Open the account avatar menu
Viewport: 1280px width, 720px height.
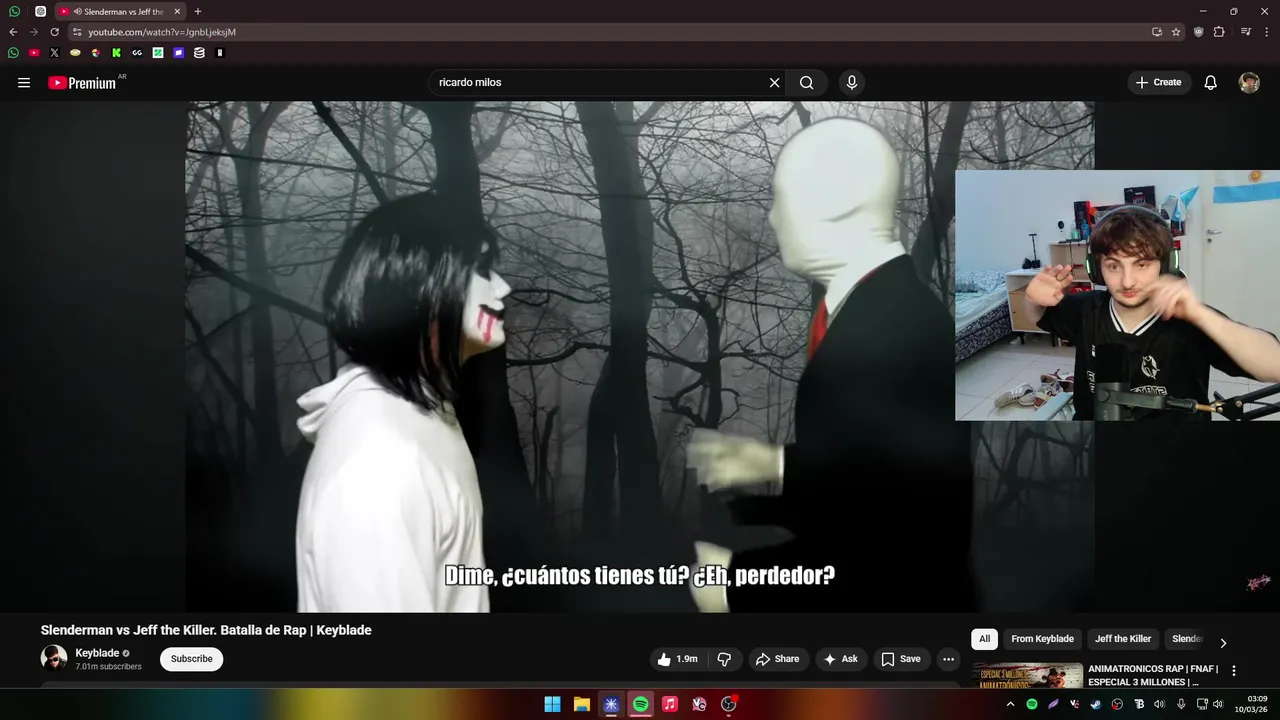[1249, 83]
